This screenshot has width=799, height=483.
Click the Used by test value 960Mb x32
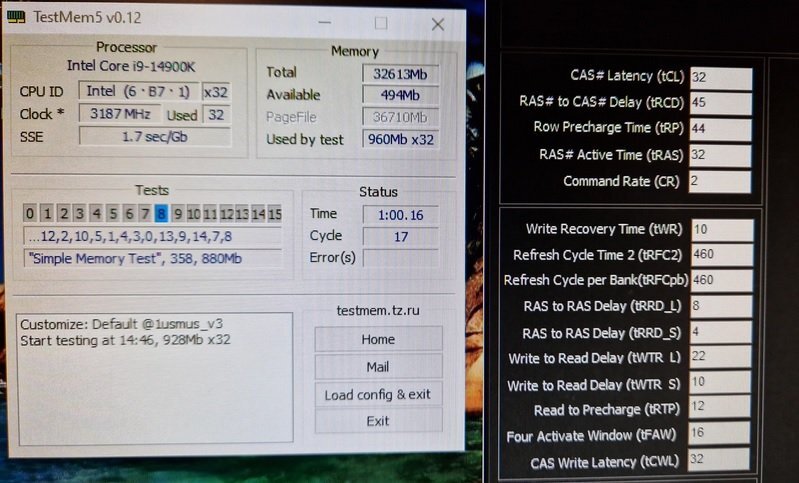tap(400, 140)
